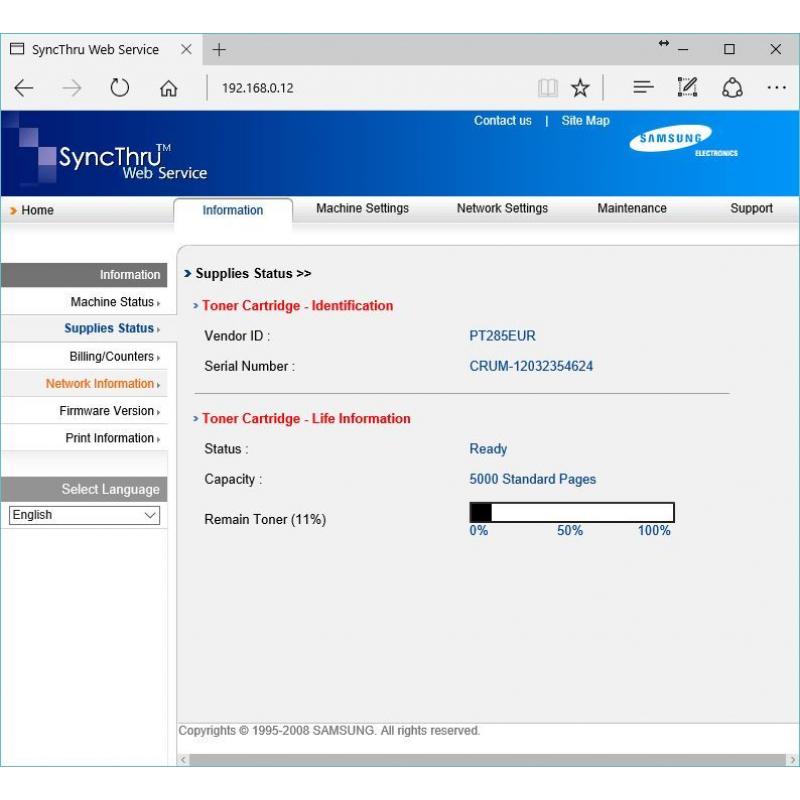The width and height of the screenshot is (800, 800).
Task: Click the Supplies Status >> heading
Action: click(x=253, y=273)
